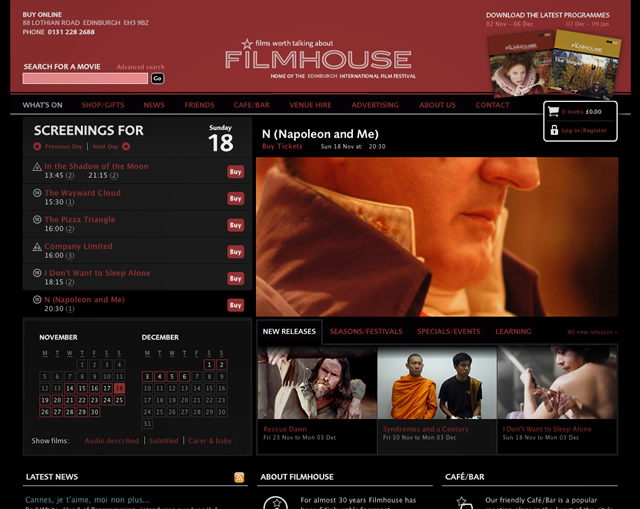This screenshot has height=509, width=640.
Task: Open In the Shadow of the Moon title
Action: [96, 166]
